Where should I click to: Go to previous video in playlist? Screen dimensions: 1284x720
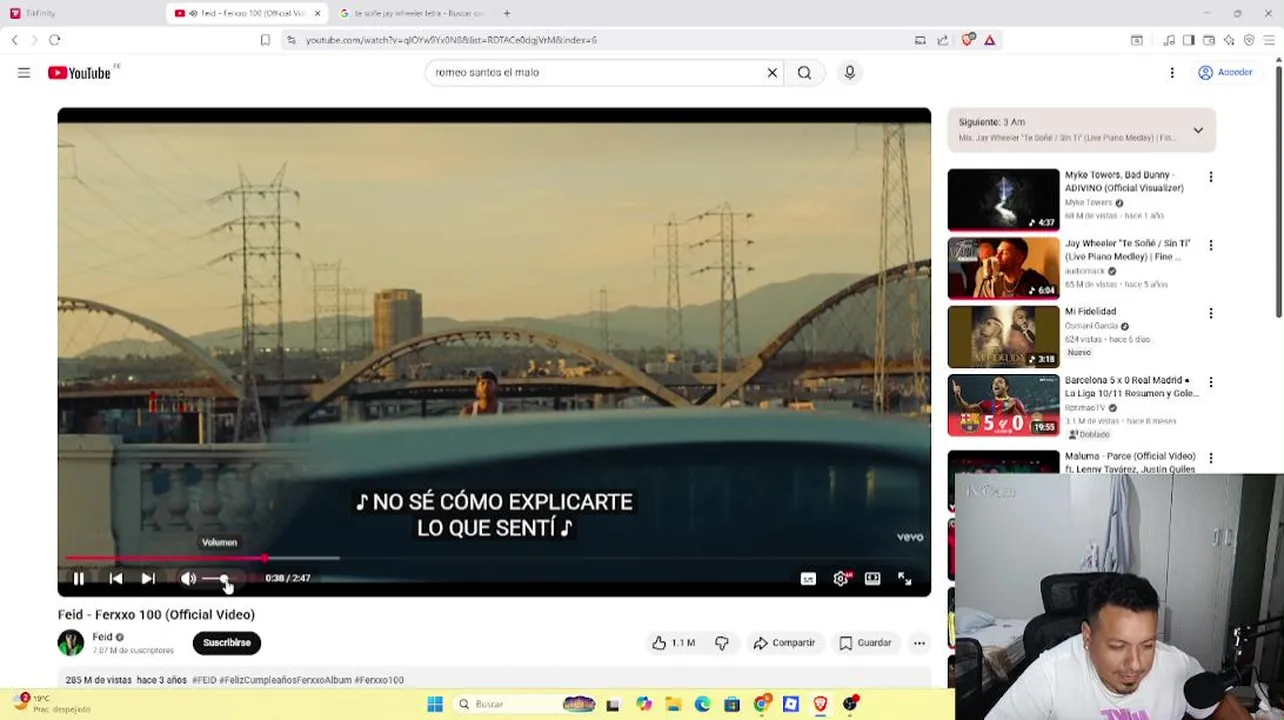coord(116,578)
